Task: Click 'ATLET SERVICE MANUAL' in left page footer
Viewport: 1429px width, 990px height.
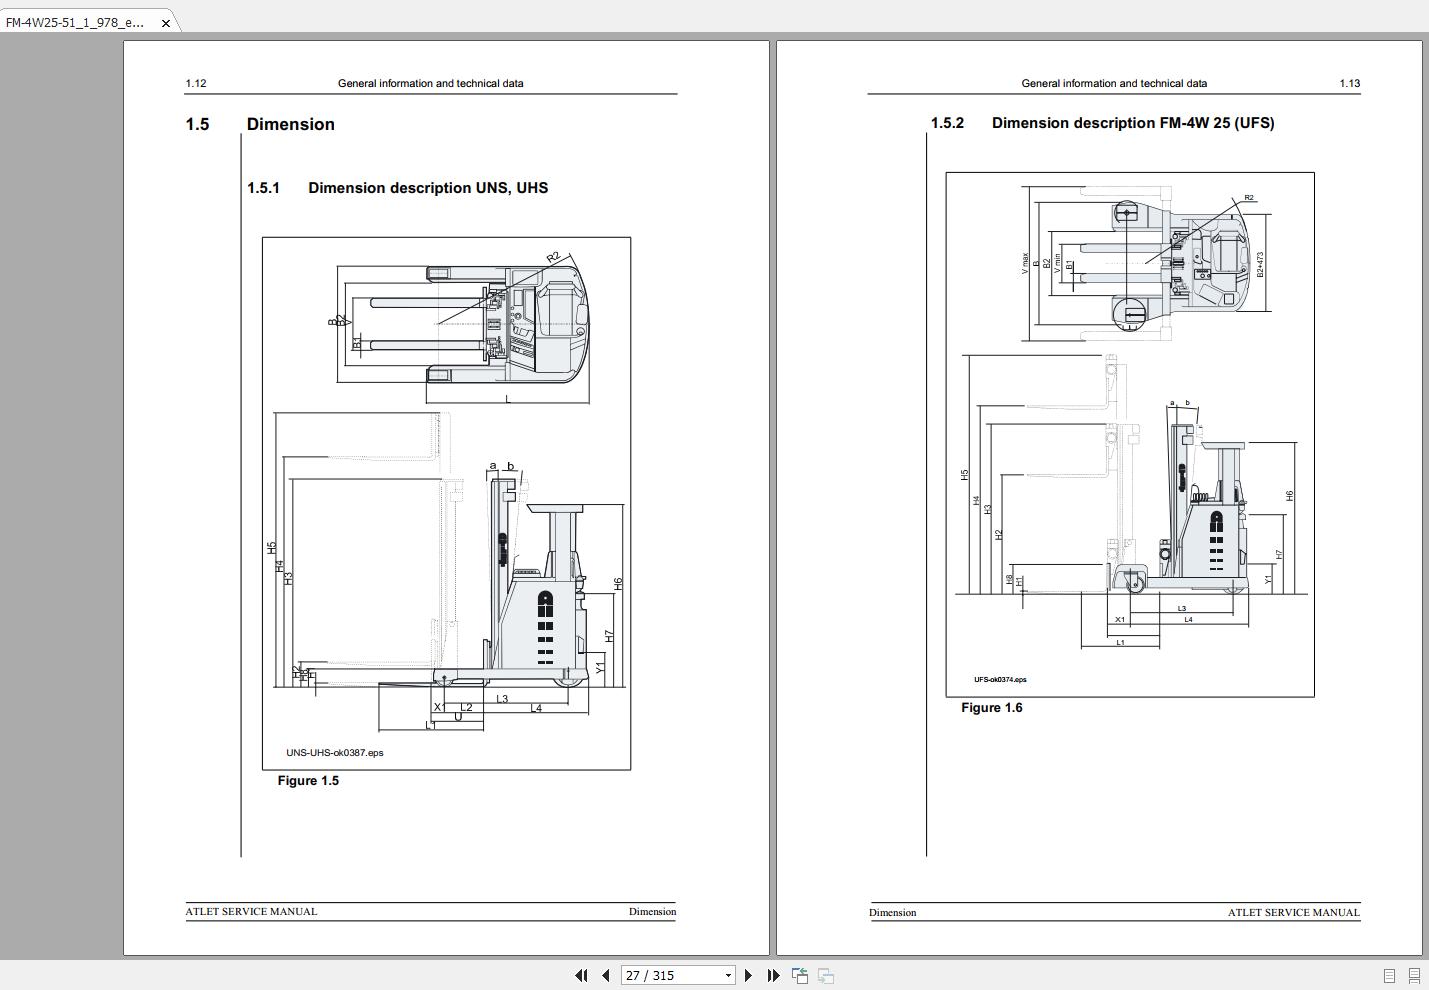Action: point(251,912)
